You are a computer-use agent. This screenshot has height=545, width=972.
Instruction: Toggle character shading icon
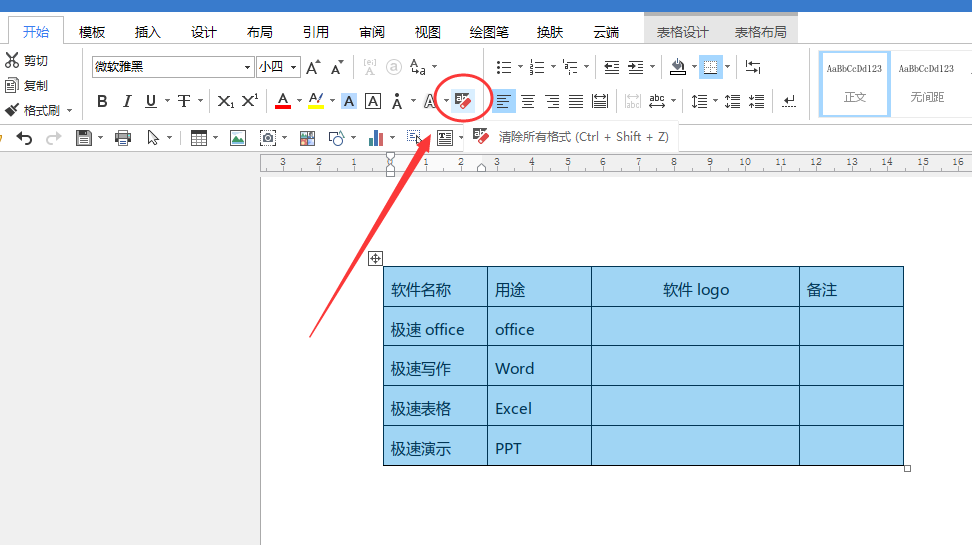[349, 101]
